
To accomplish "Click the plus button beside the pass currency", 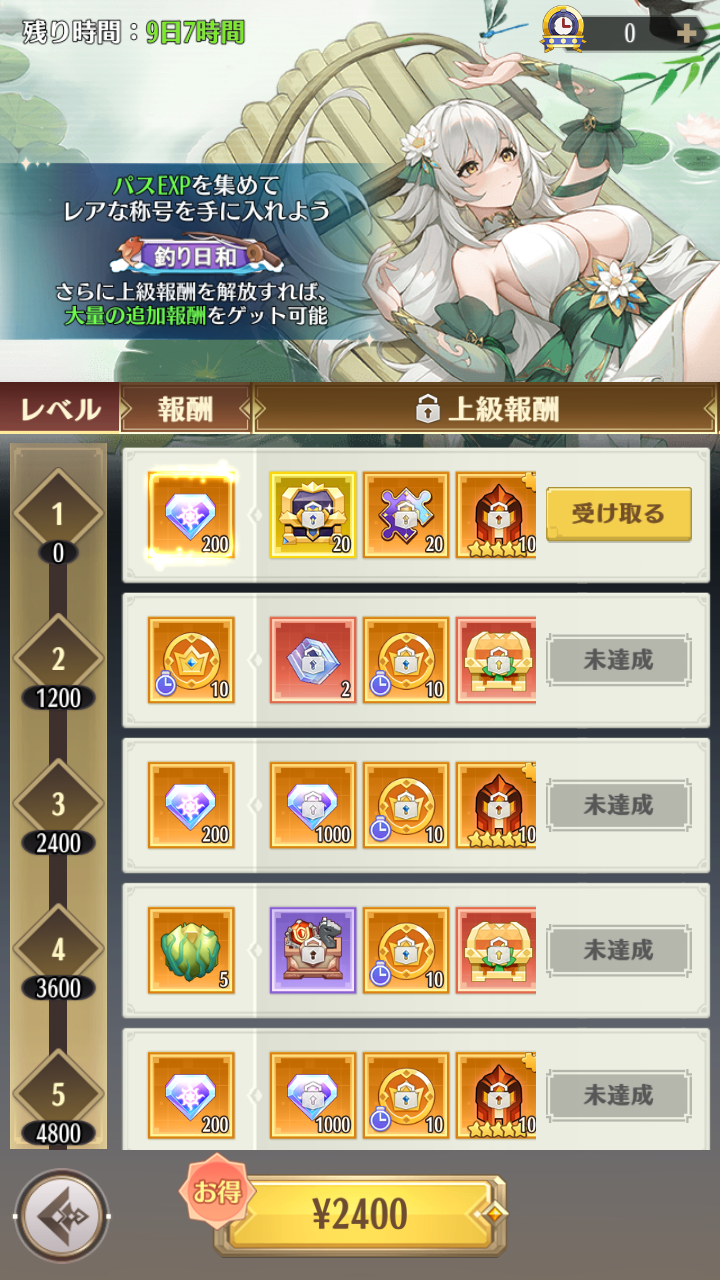I will pyautogui.click(x=687, y=33).
